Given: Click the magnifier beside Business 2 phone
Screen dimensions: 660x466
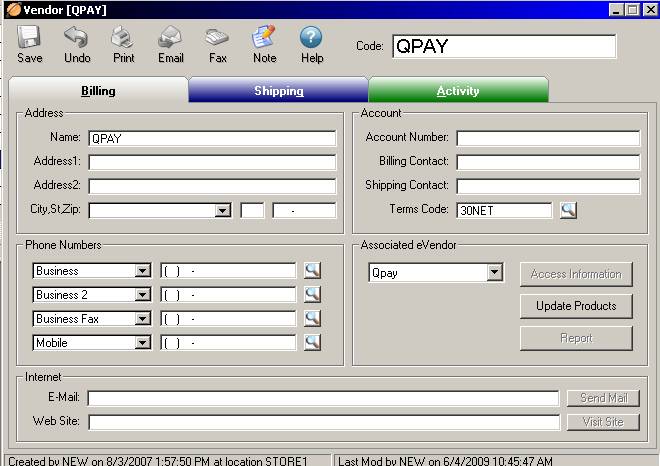Looking at the screenshot, I should click(312, 294).
